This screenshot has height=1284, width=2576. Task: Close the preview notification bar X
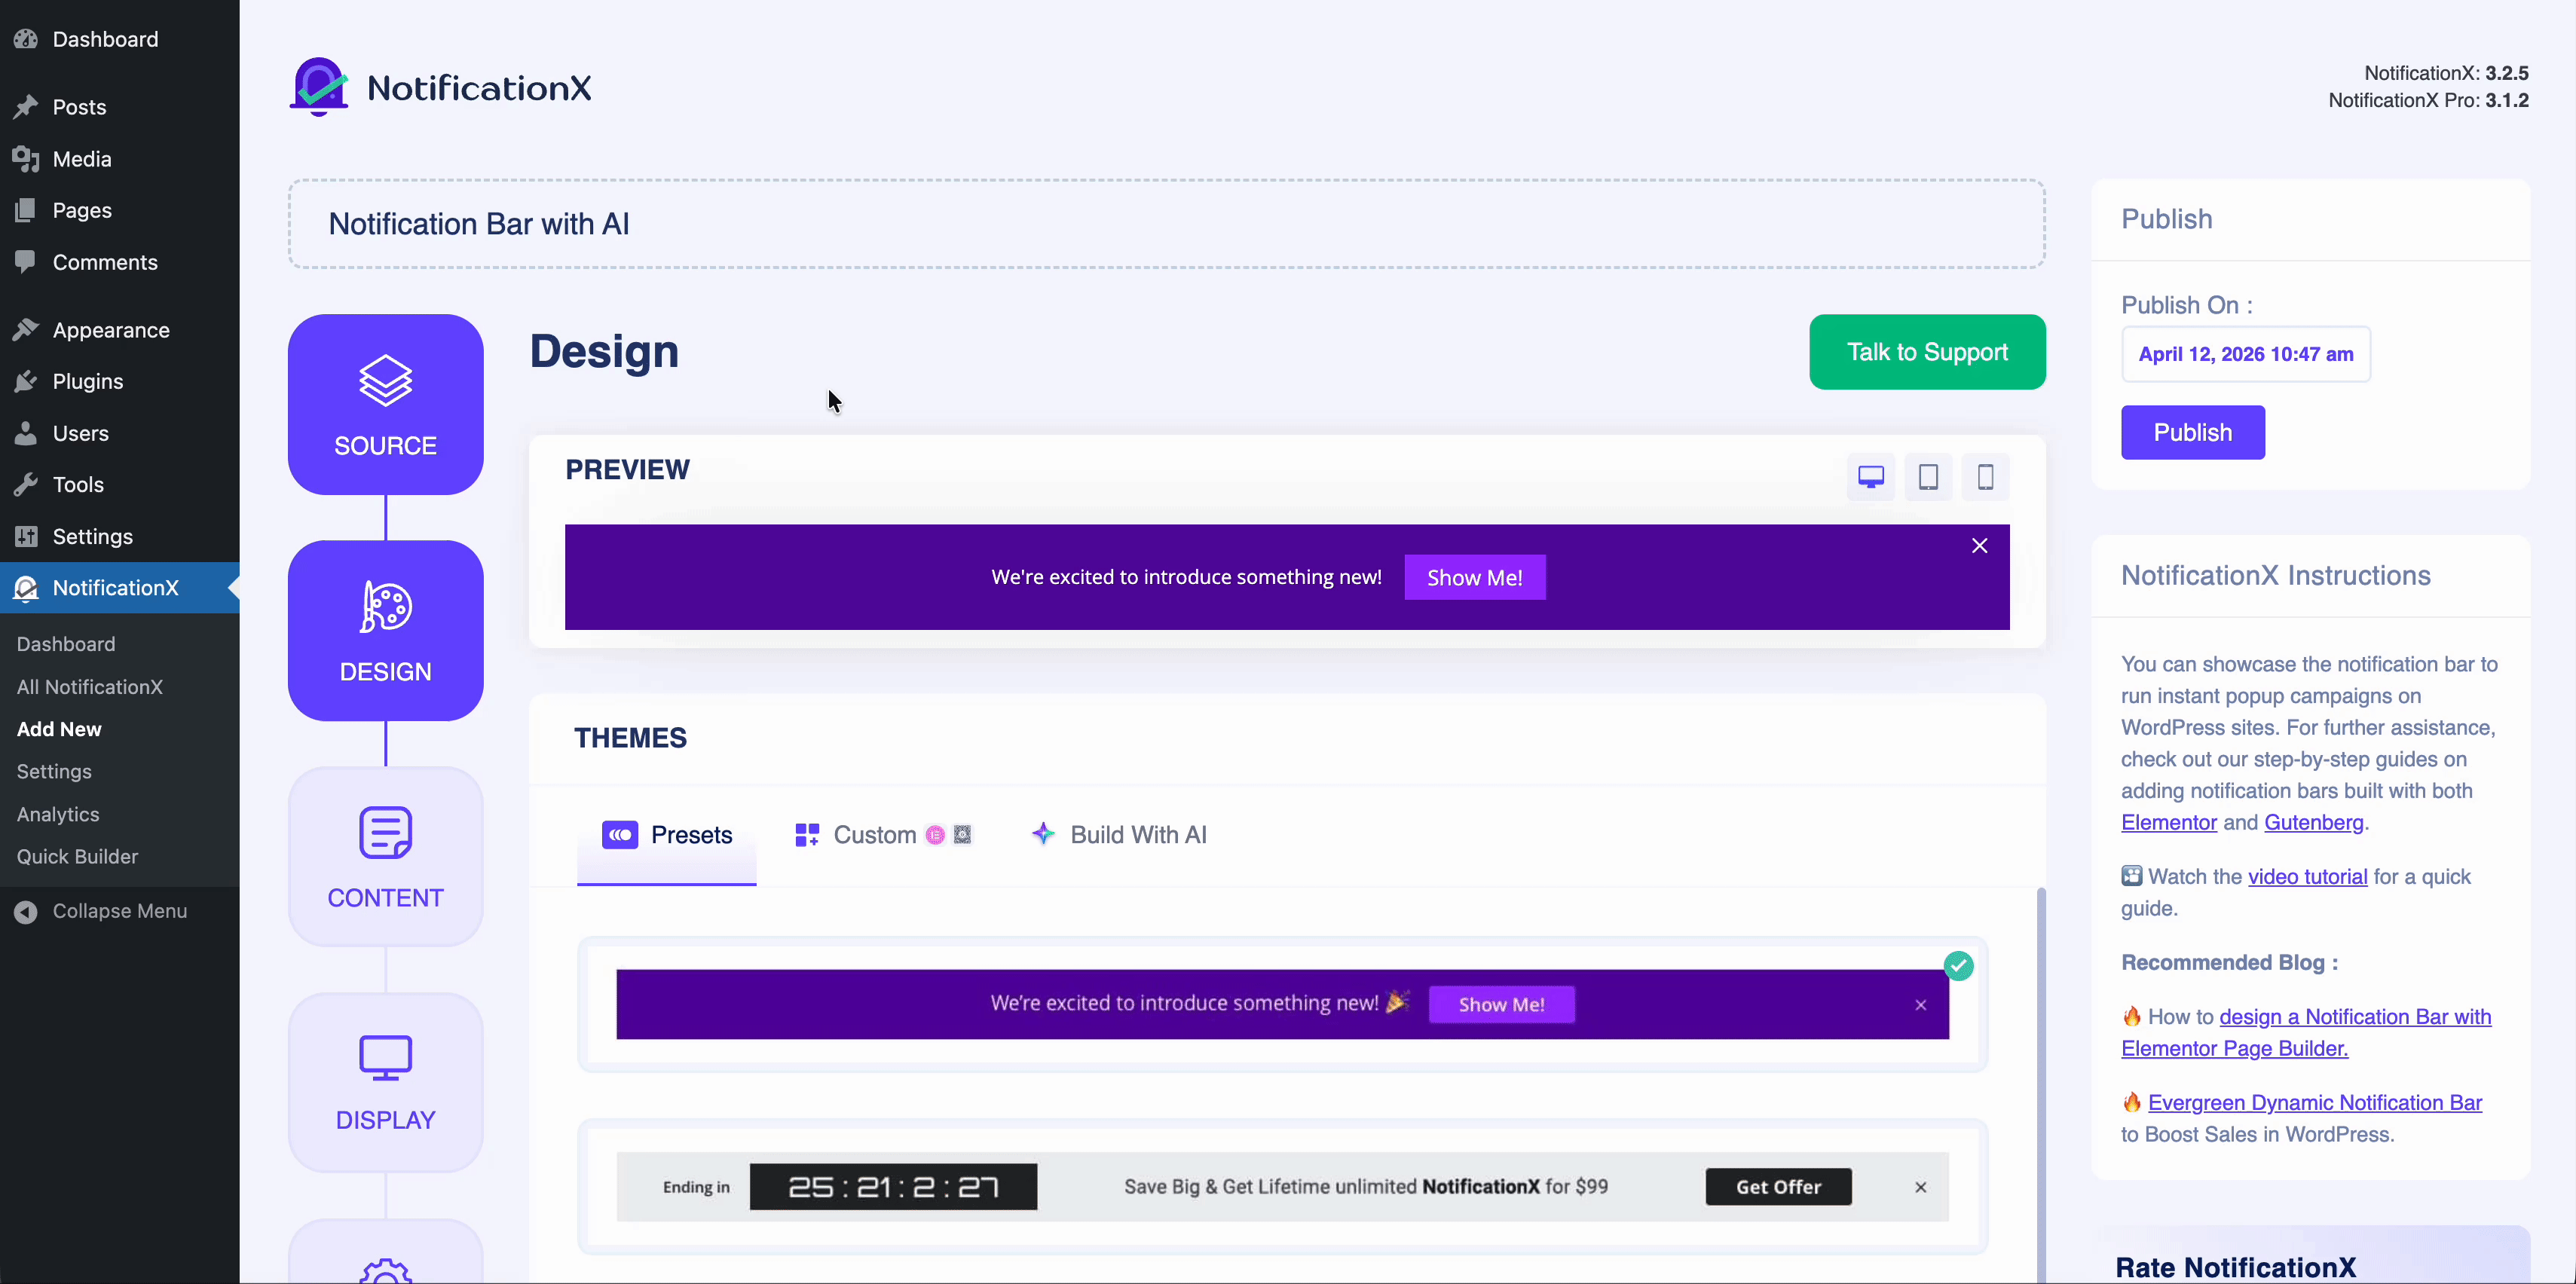click(1979, 546)
